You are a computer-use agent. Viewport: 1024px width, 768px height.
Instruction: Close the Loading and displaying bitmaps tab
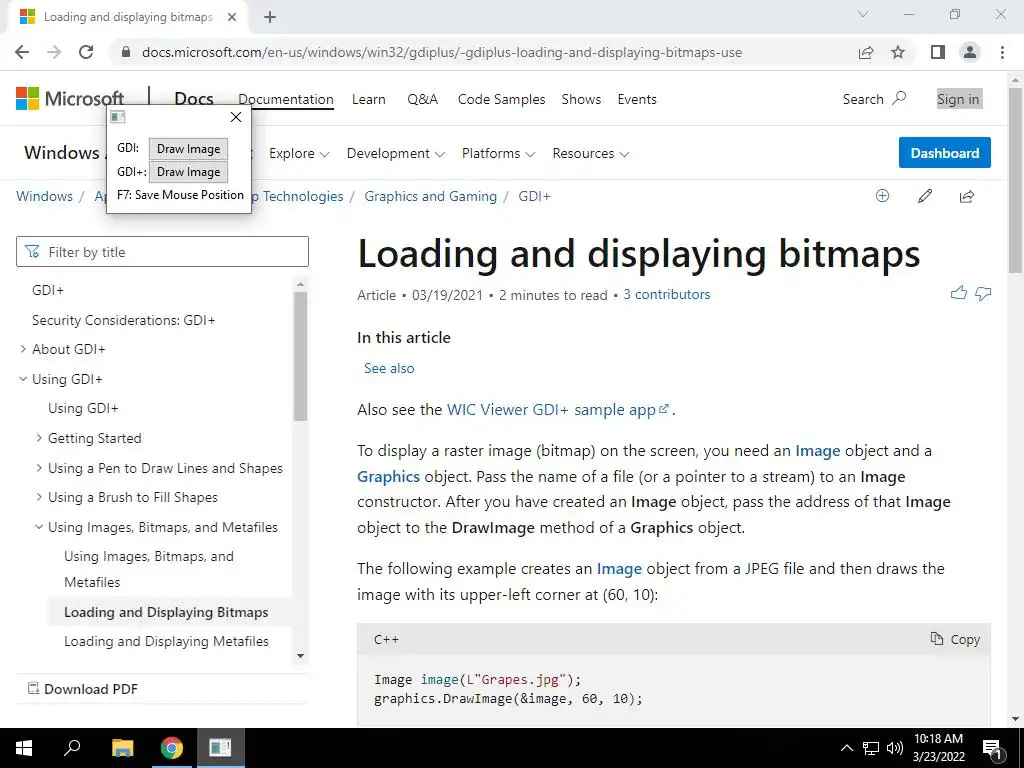tap(232, 17)
